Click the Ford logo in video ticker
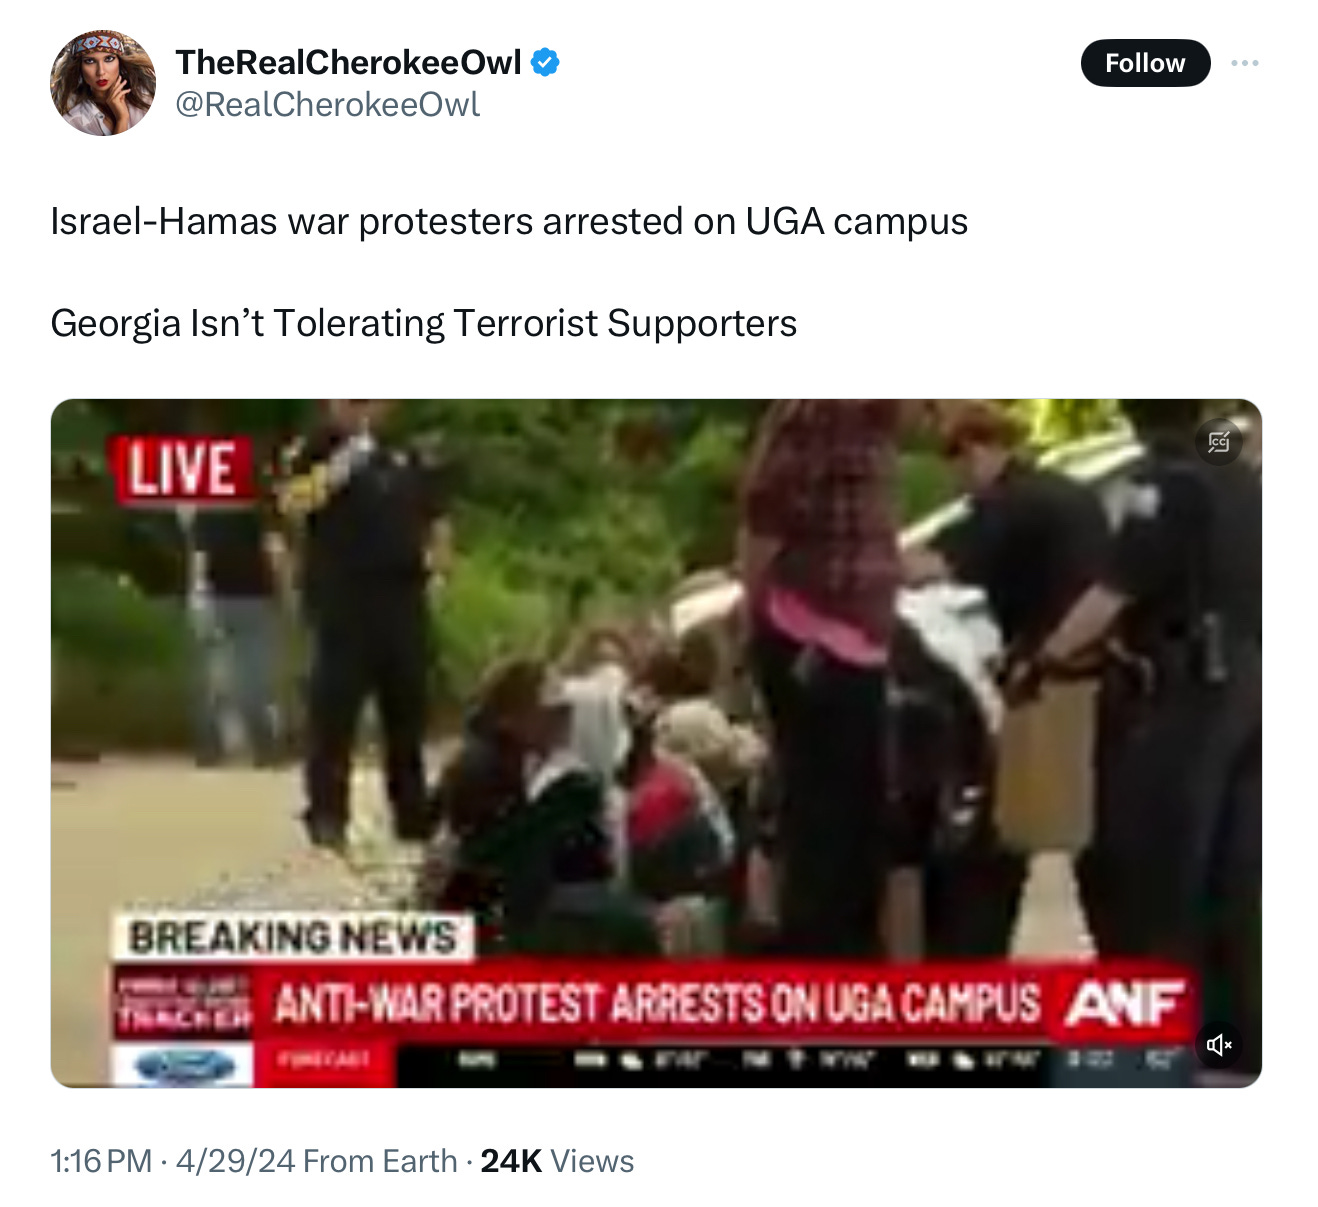Screen dimensions: 1318x1207 point(183,1066)
